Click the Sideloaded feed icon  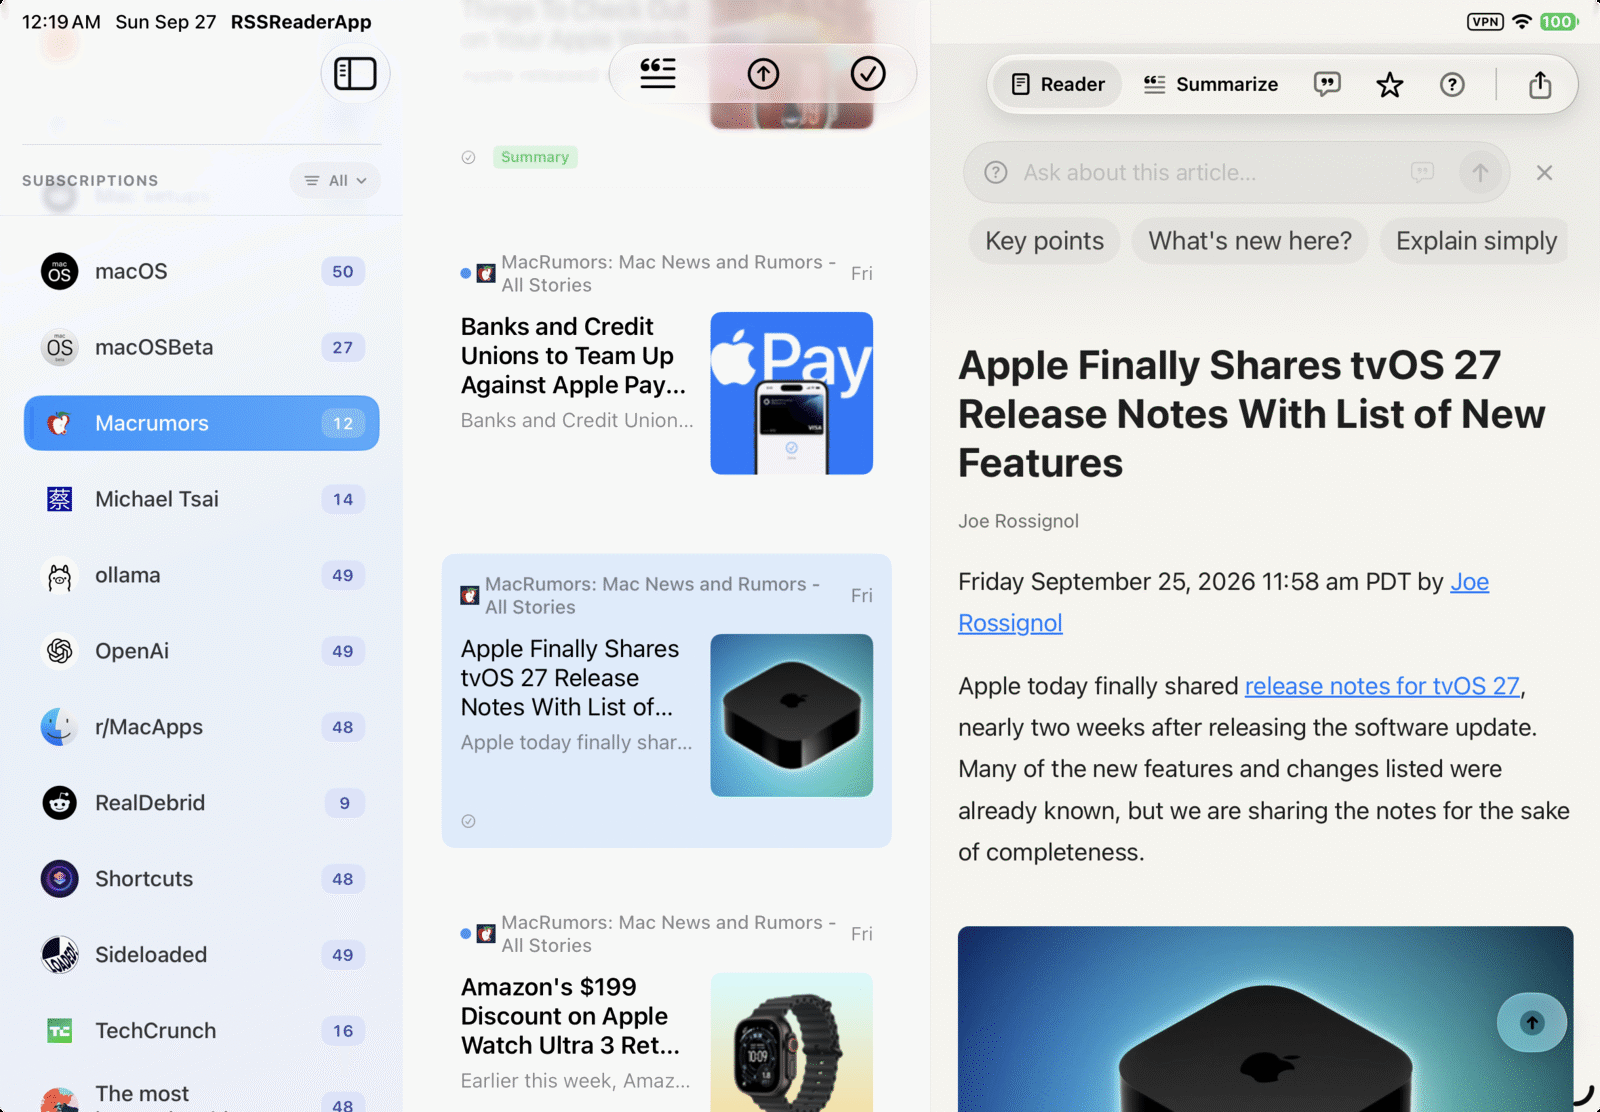point(60,955)
